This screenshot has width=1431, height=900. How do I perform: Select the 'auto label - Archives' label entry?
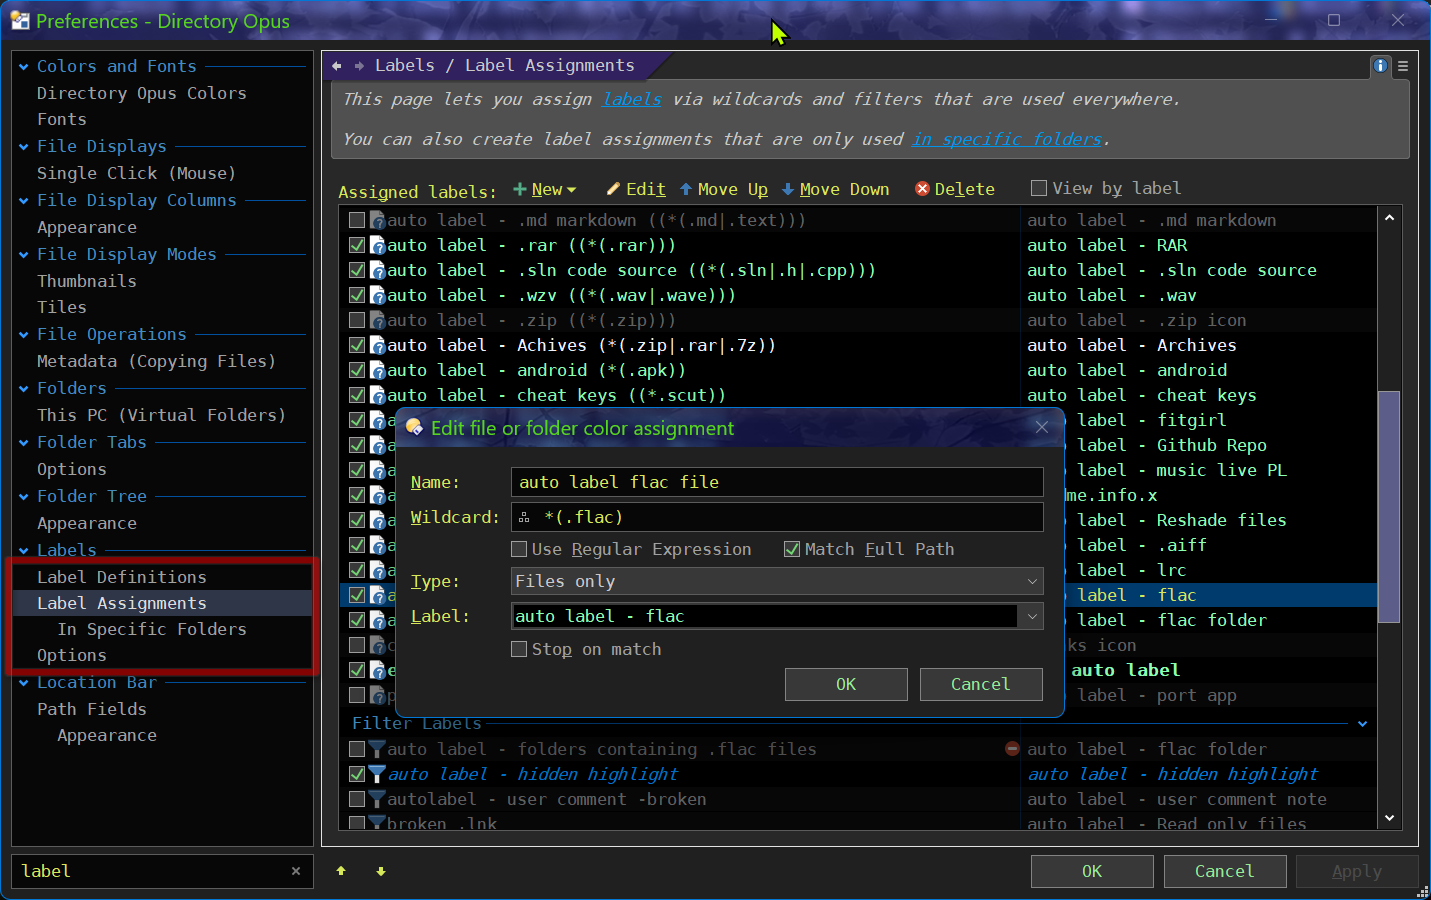(1132, 345)
